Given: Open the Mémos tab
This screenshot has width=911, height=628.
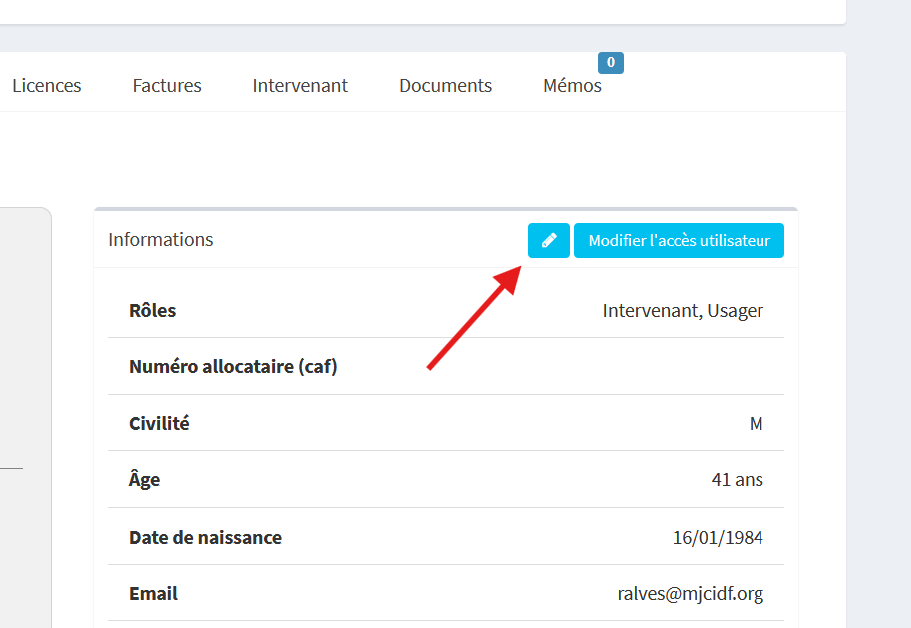Looking at the screenshot, I should (x=572, y=85).
